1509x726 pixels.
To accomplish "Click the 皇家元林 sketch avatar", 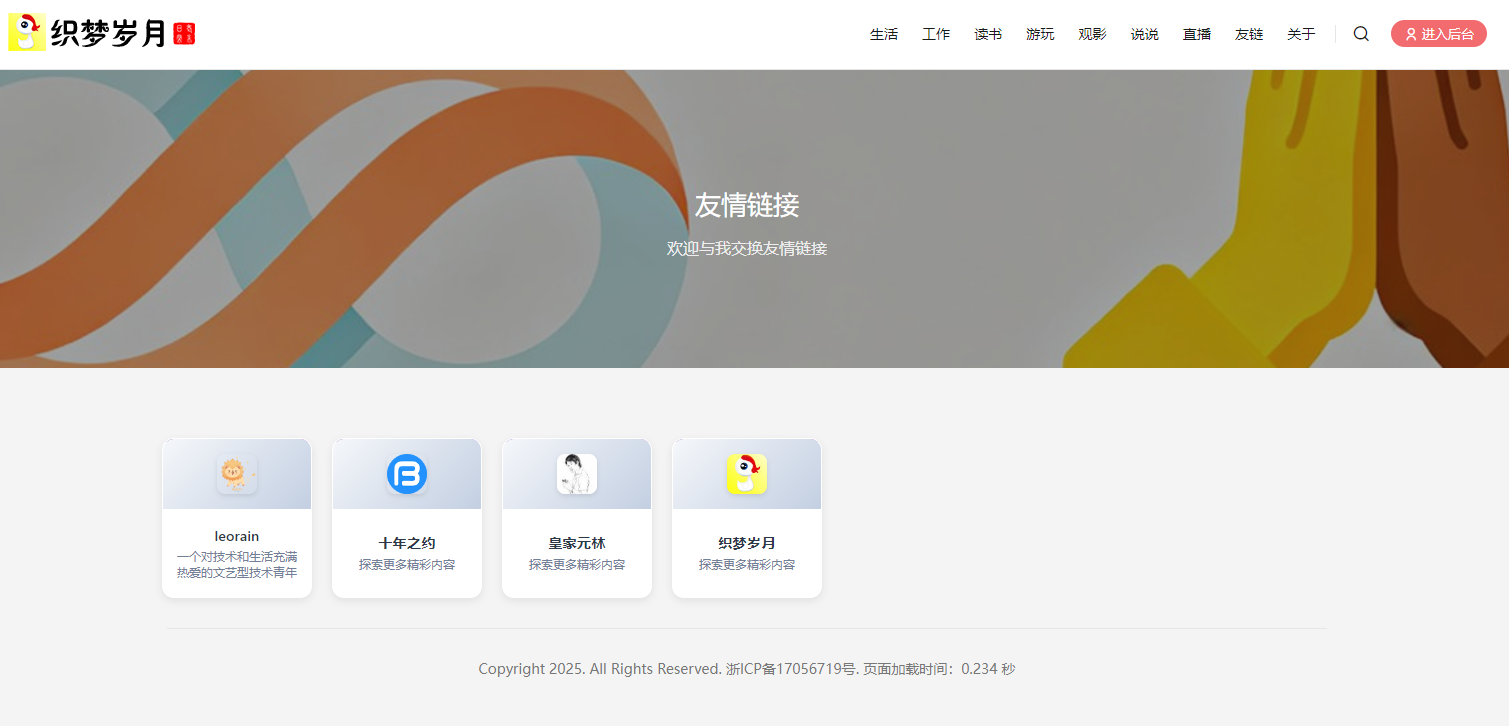I will (577, 474).
